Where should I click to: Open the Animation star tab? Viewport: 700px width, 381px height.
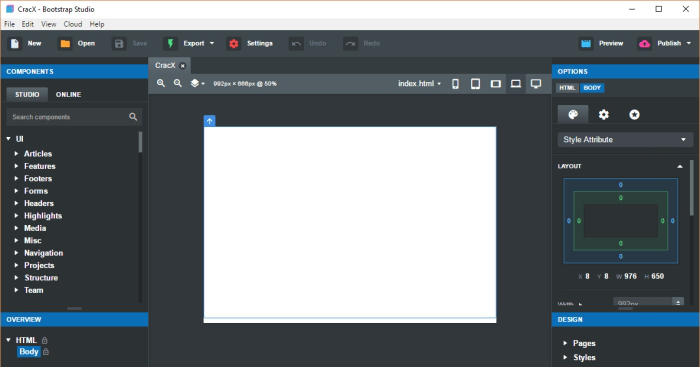(x=634, y=115)
